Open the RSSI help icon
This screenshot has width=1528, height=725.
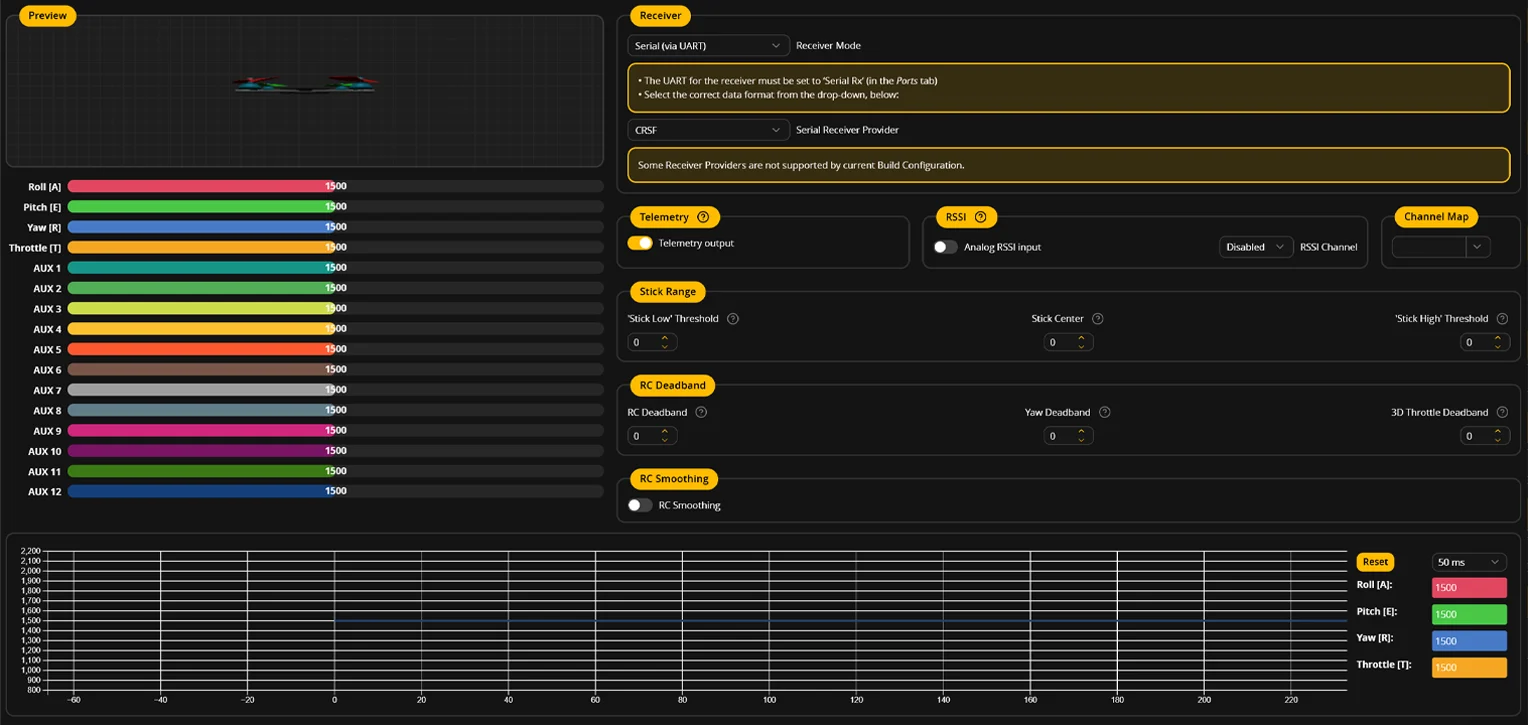980,217
